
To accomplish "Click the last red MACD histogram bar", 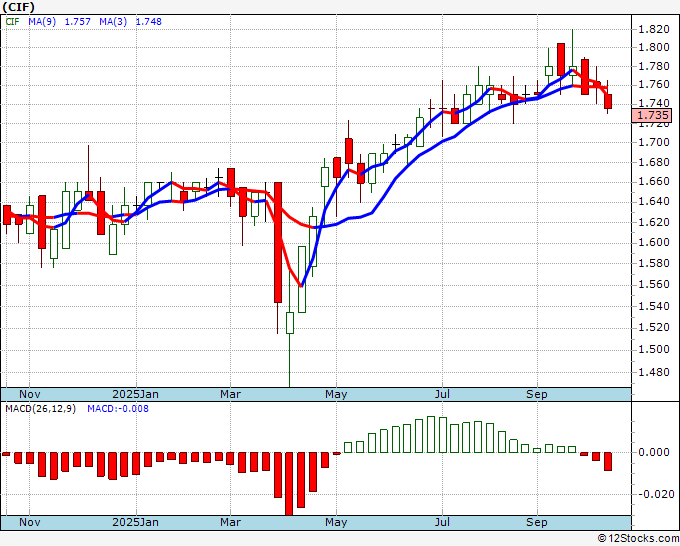I will (608, 461).
